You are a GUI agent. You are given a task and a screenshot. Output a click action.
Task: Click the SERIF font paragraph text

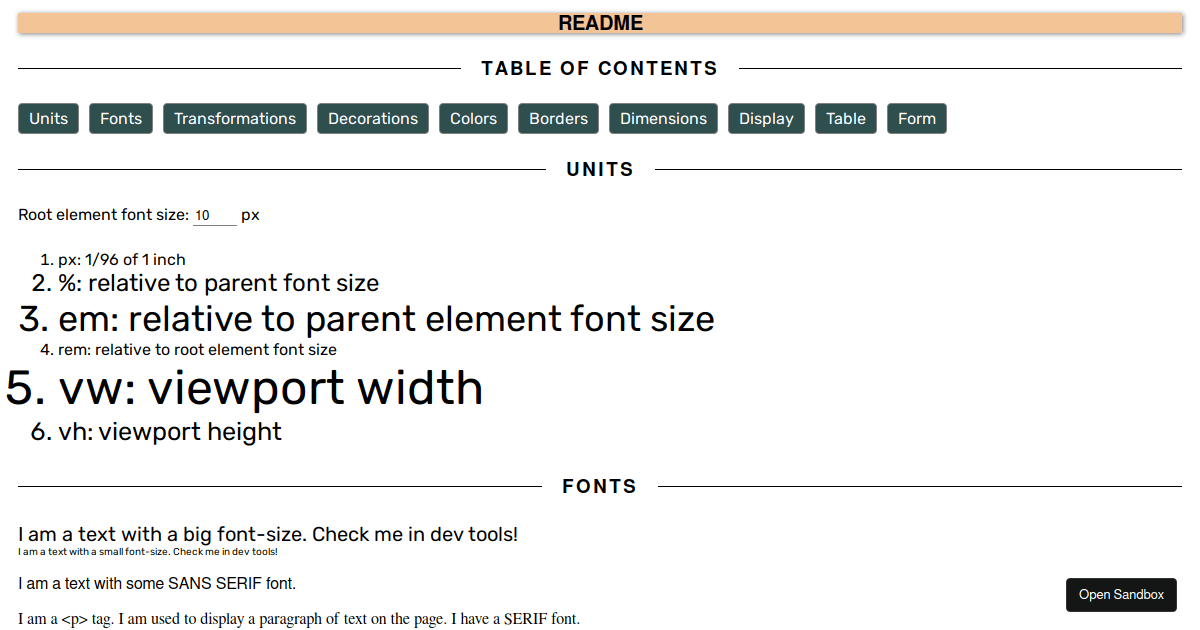(299, 619)
